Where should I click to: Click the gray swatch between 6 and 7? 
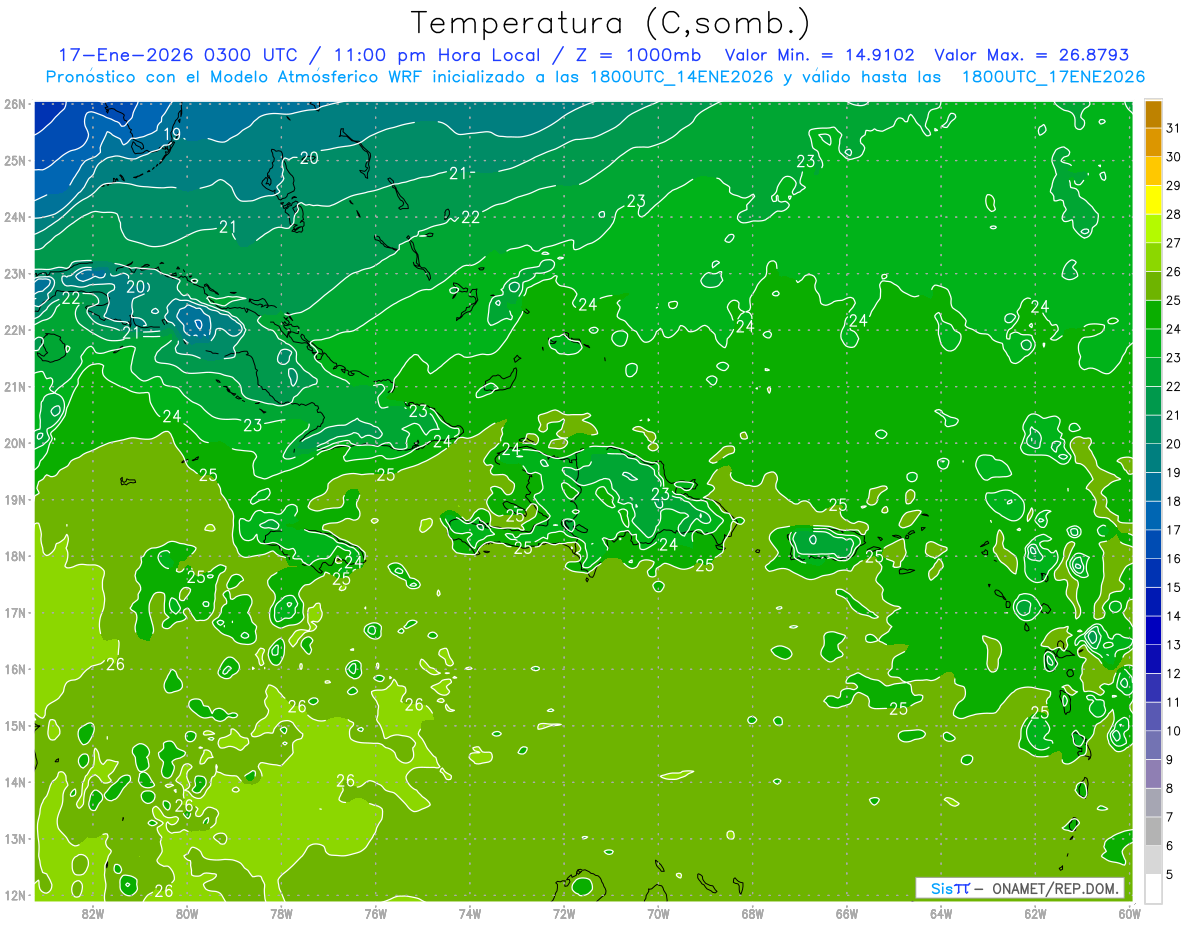click(1154, 831)
